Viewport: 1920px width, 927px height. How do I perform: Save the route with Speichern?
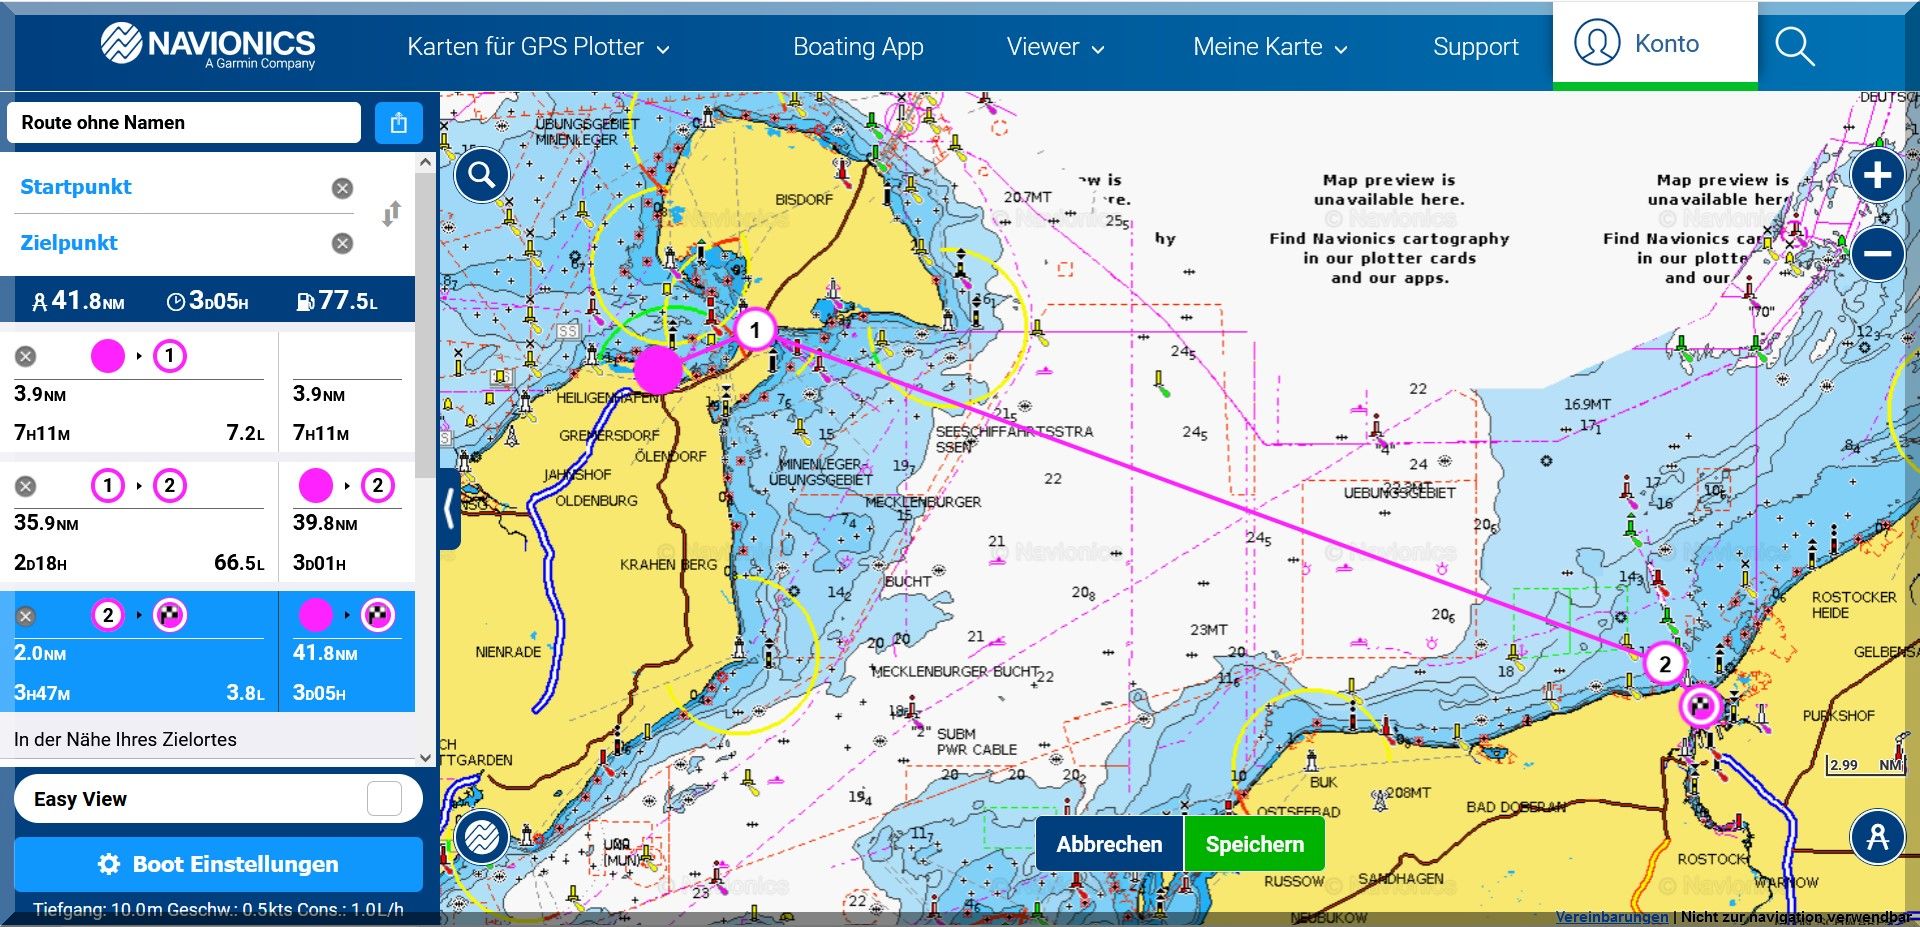tap(1254, 844)
